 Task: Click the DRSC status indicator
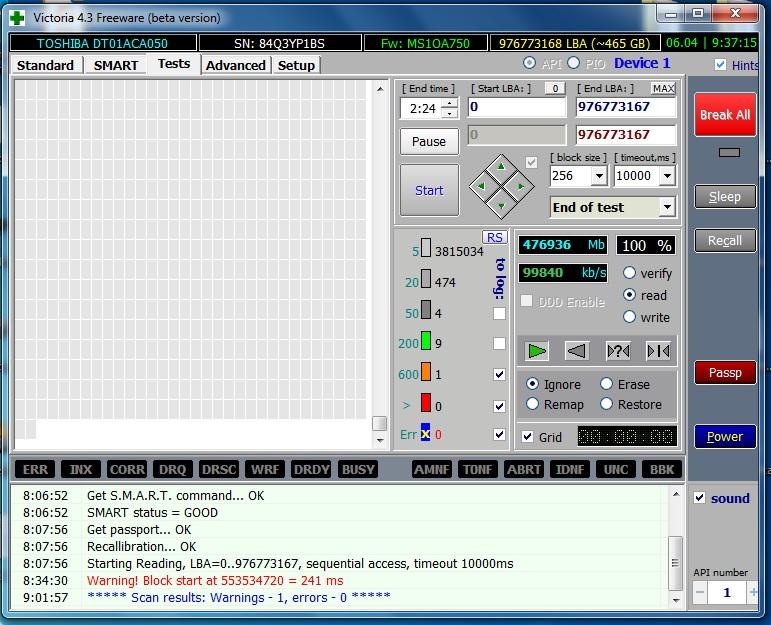219,469
